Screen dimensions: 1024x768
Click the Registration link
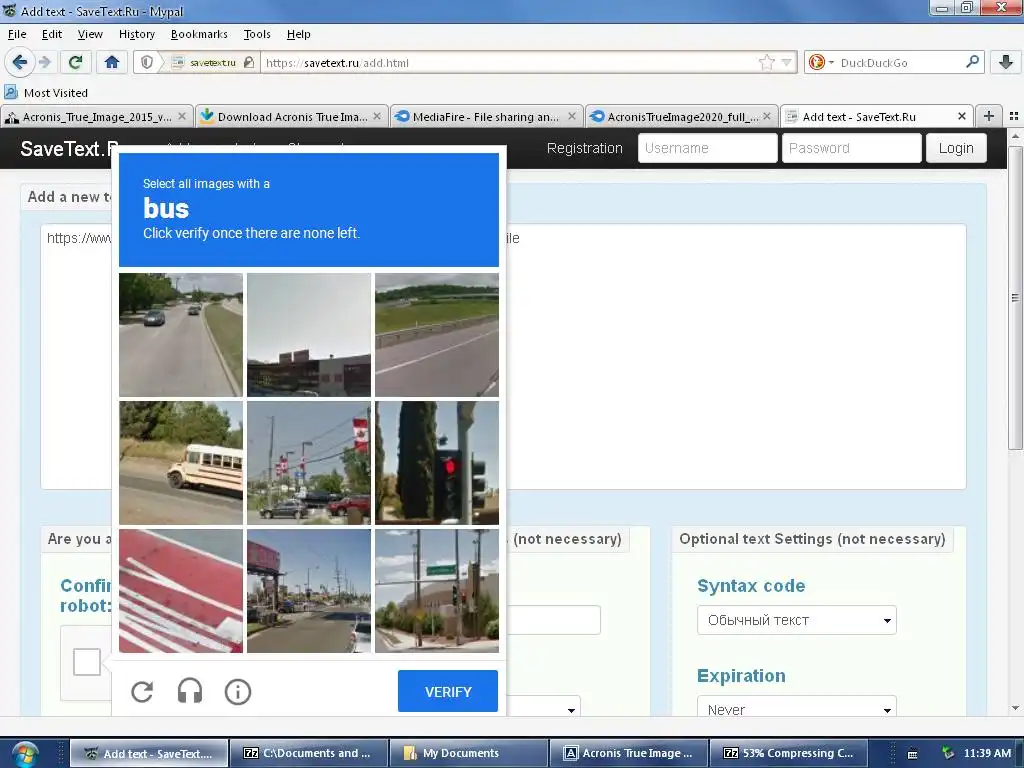tap(584, 148)
